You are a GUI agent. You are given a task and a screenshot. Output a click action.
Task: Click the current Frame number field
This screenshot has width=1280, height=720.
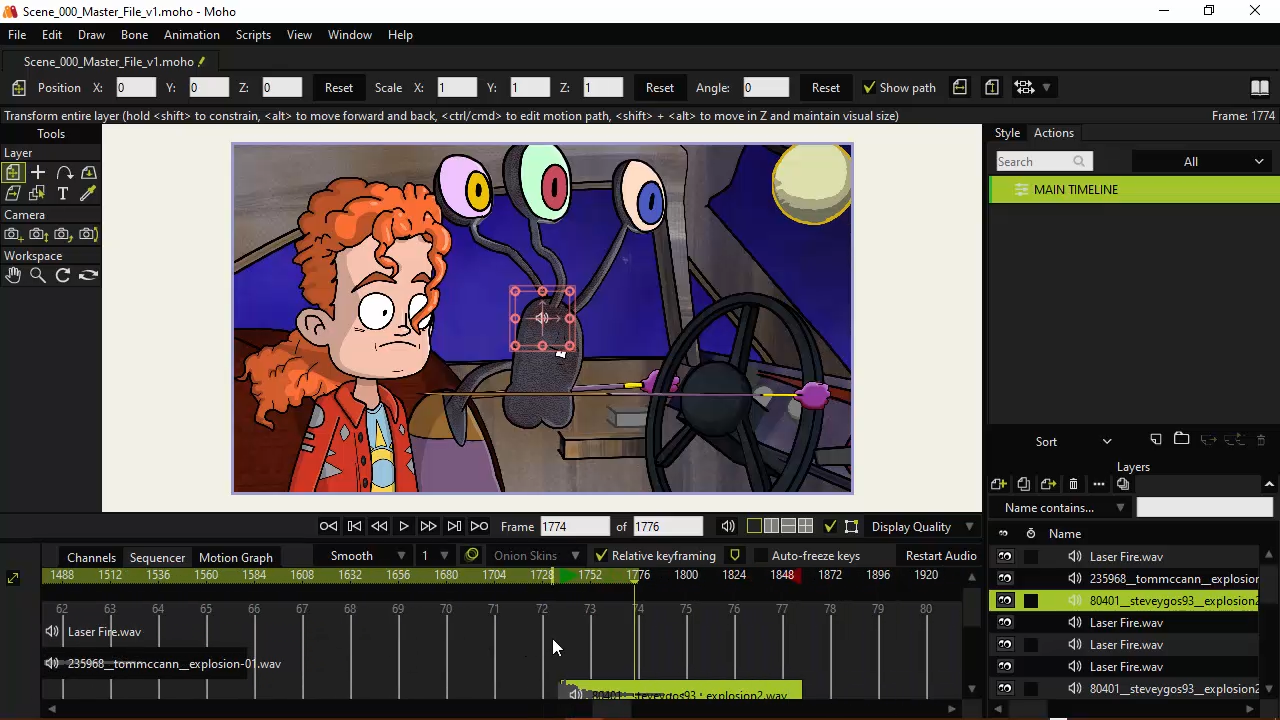574,527
